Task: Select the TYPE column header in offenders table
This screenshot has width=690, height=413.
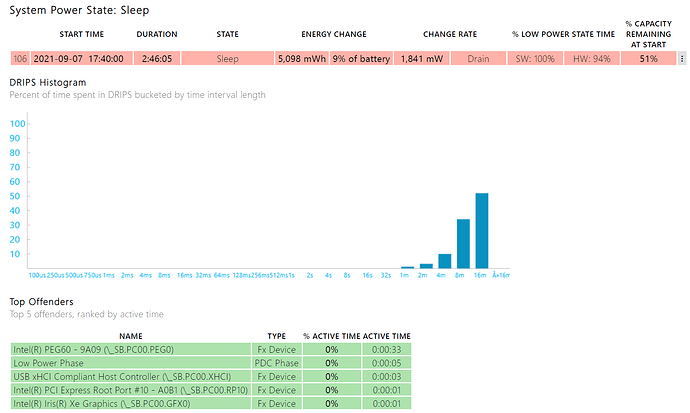Action: click(277, 336)
